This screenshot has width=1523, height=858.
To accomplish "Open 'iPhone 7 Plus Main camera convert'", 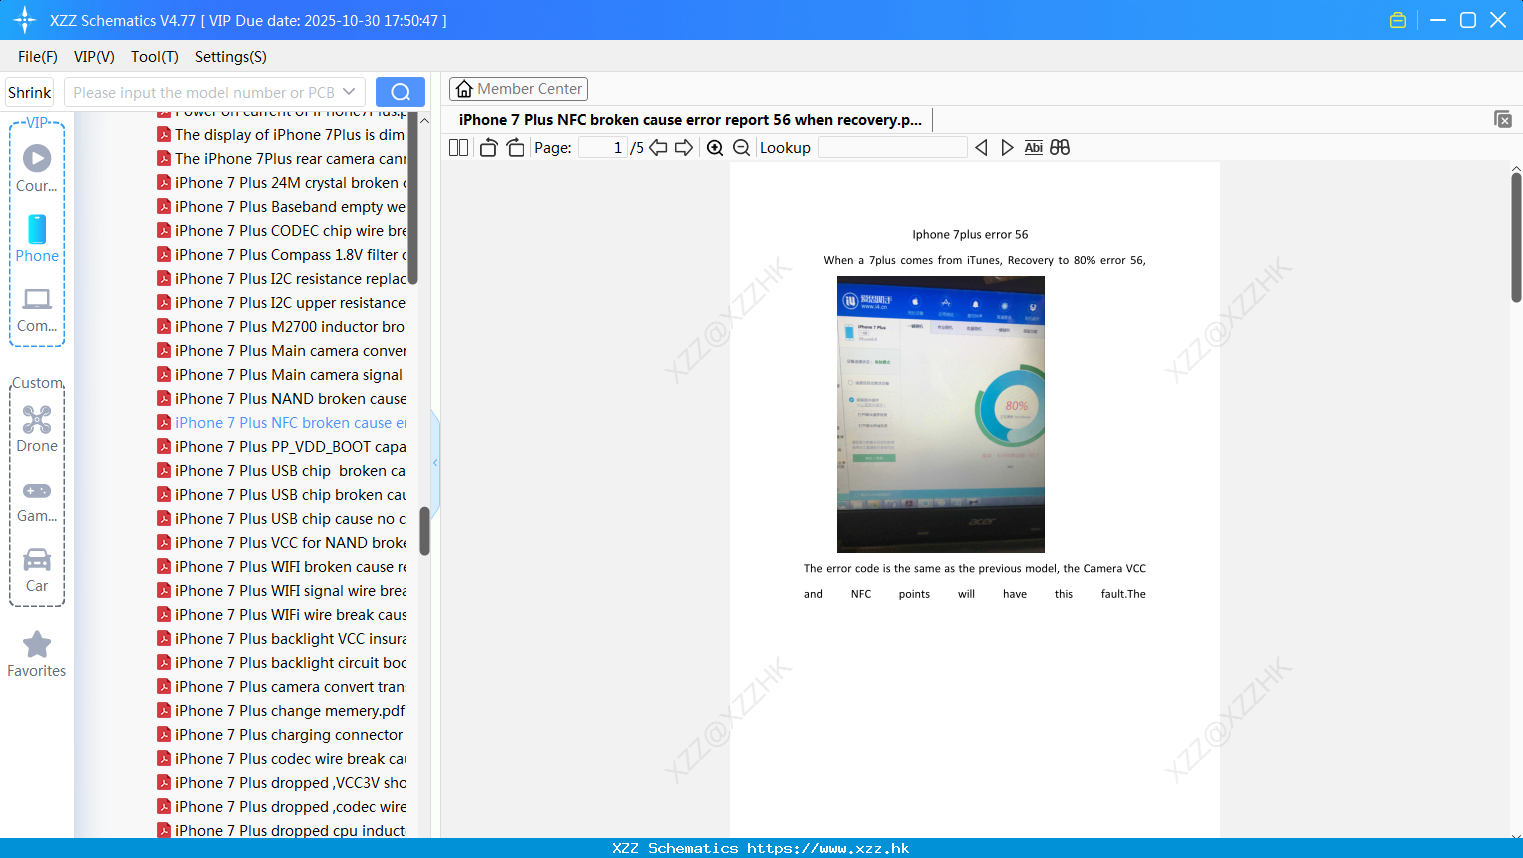I will [281, 351].
